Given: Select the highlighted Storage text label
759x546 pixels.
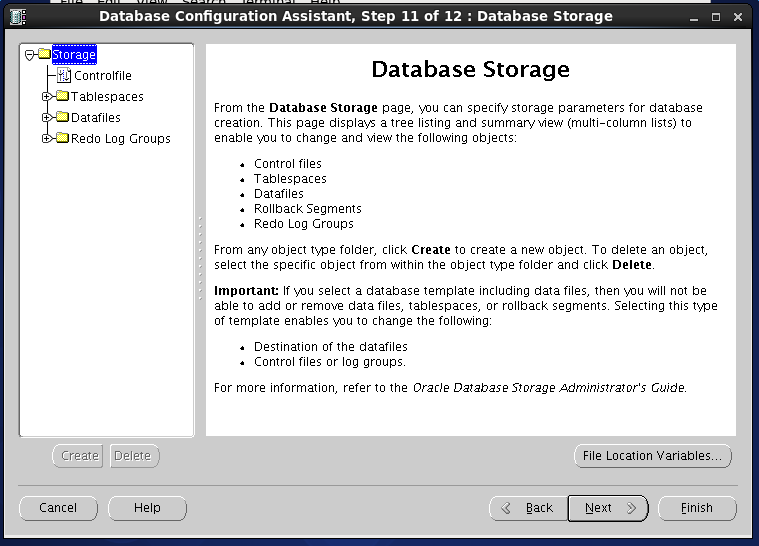Looking at the screenshot, I should [x=74, y=55].
